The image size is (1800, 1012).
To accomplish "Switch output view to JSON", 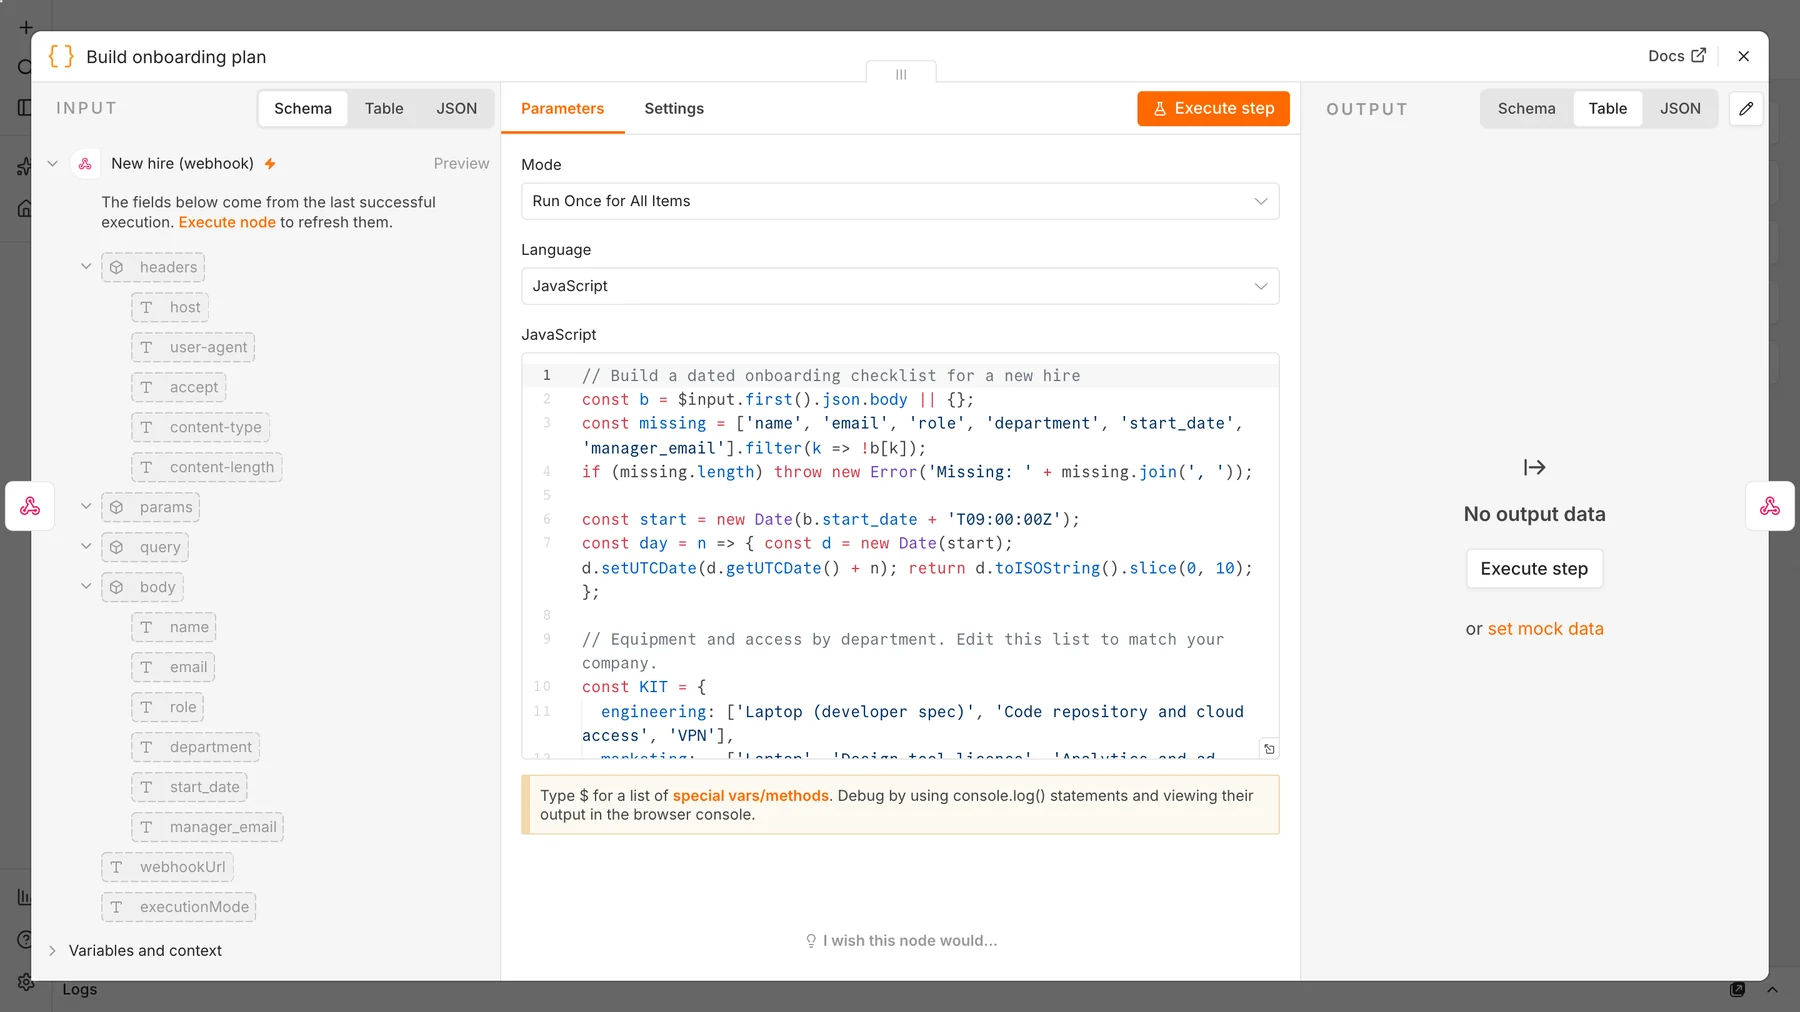I will pos(1680,108).
